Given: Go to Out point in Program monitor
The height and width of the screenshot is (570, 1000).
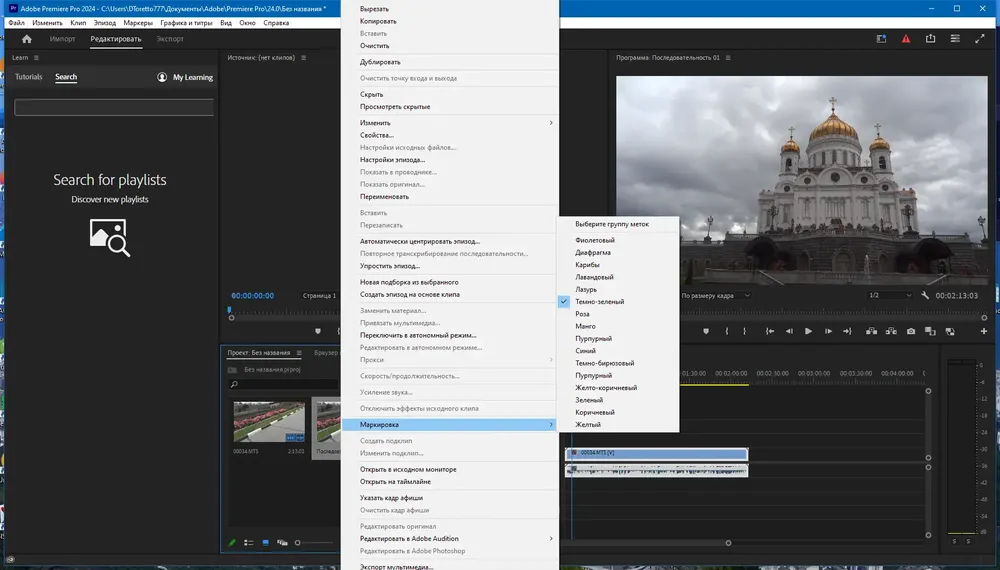Looking at the screenshot, I should [847, 332].
